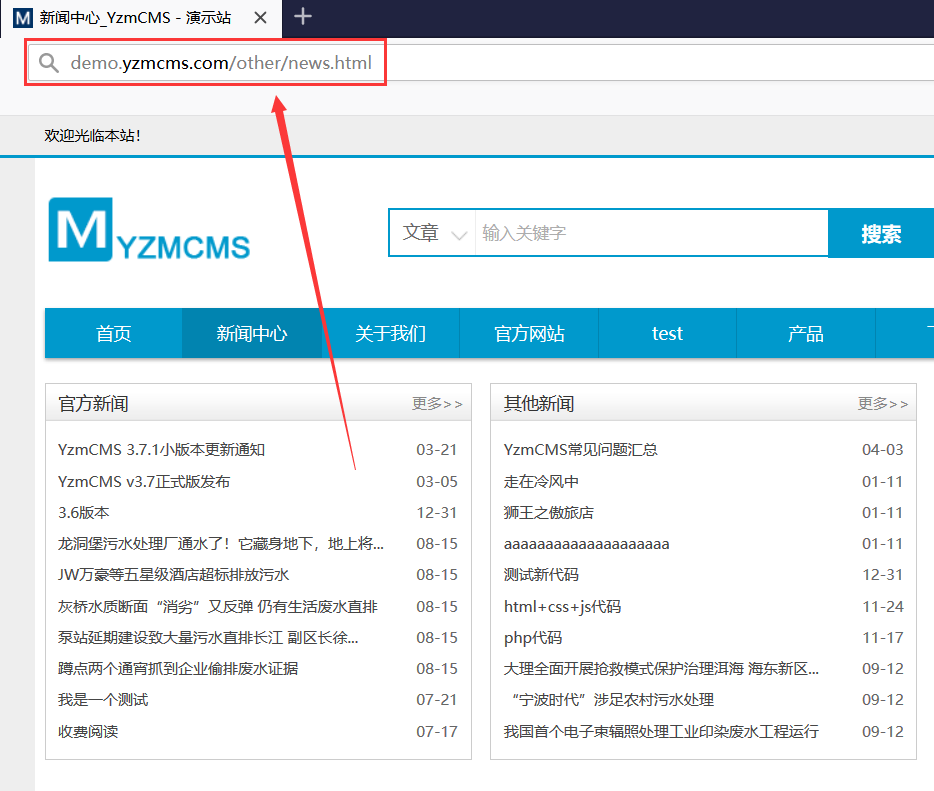Click the 官方新闻 panel heading
This screenshot has width=934, height=791.
pos(94,404)
